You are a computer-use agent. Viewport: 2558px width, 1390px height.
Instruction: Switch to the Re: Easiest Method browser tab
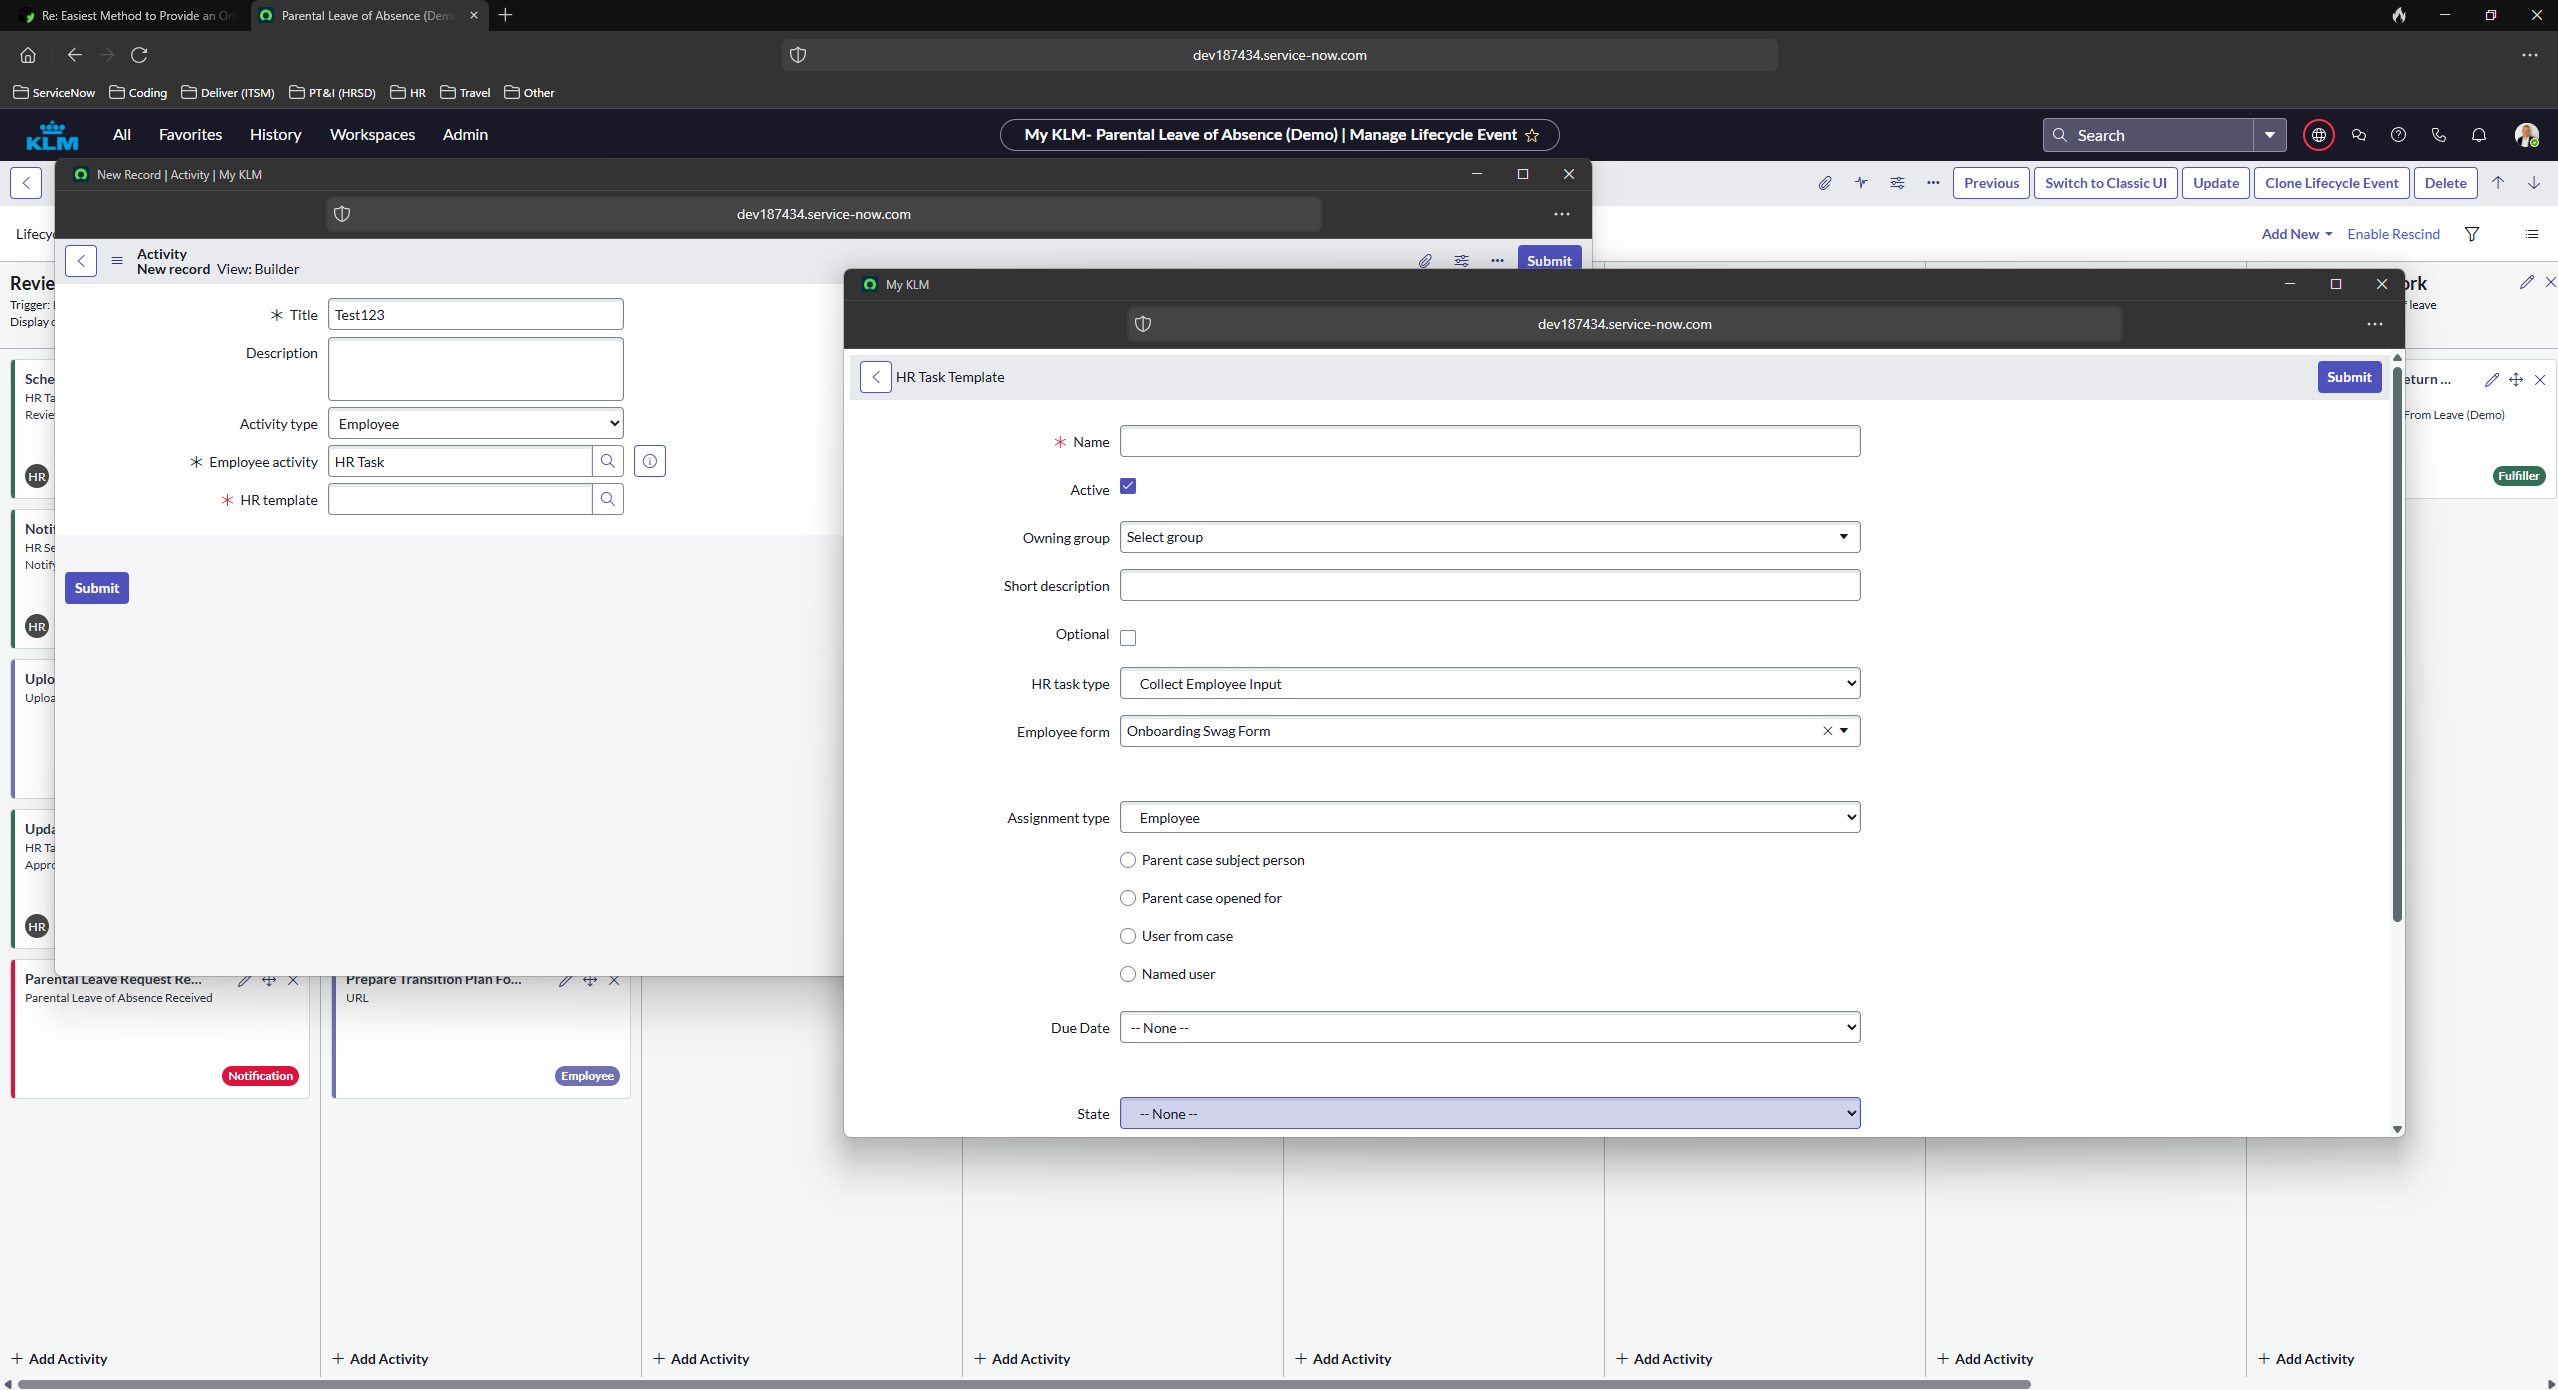click(127, 15)
